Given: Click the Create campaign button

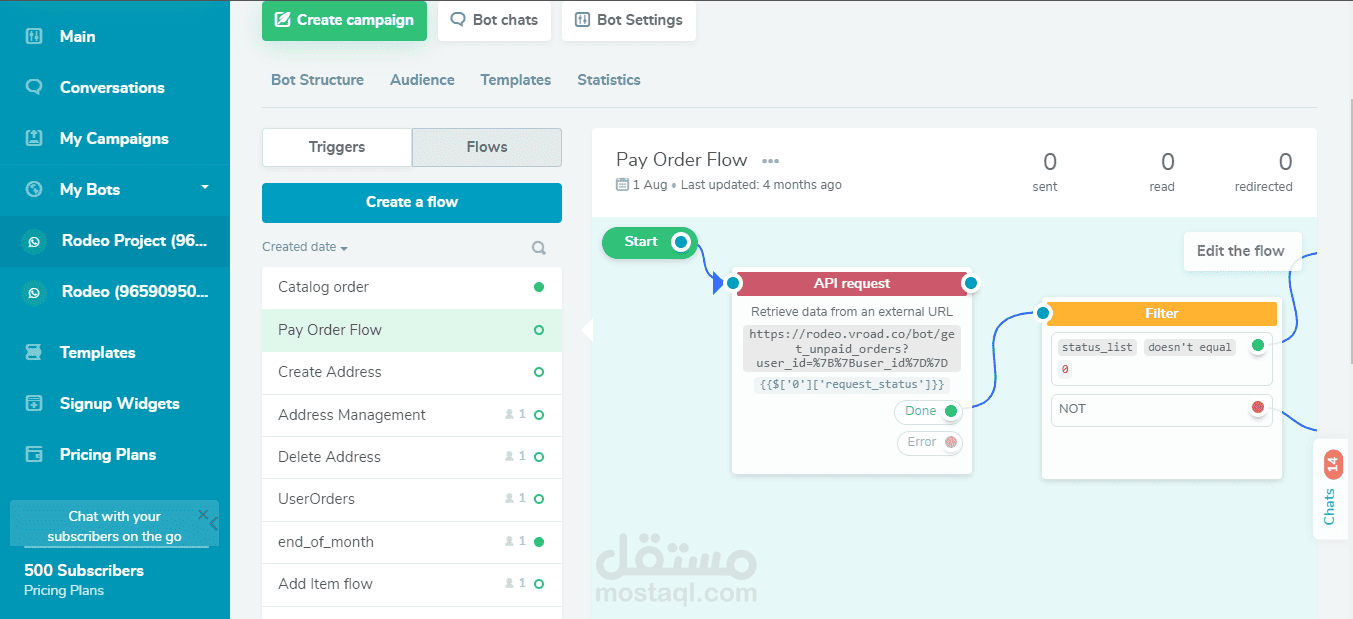Looking at the screenshot, I should (344, 20).
